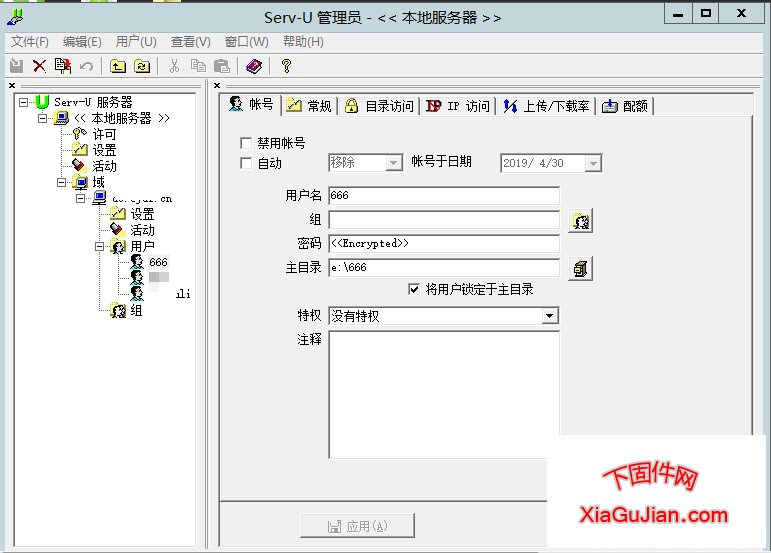Select the 用户 users node

pyautogui.click(x=143, y=246)
